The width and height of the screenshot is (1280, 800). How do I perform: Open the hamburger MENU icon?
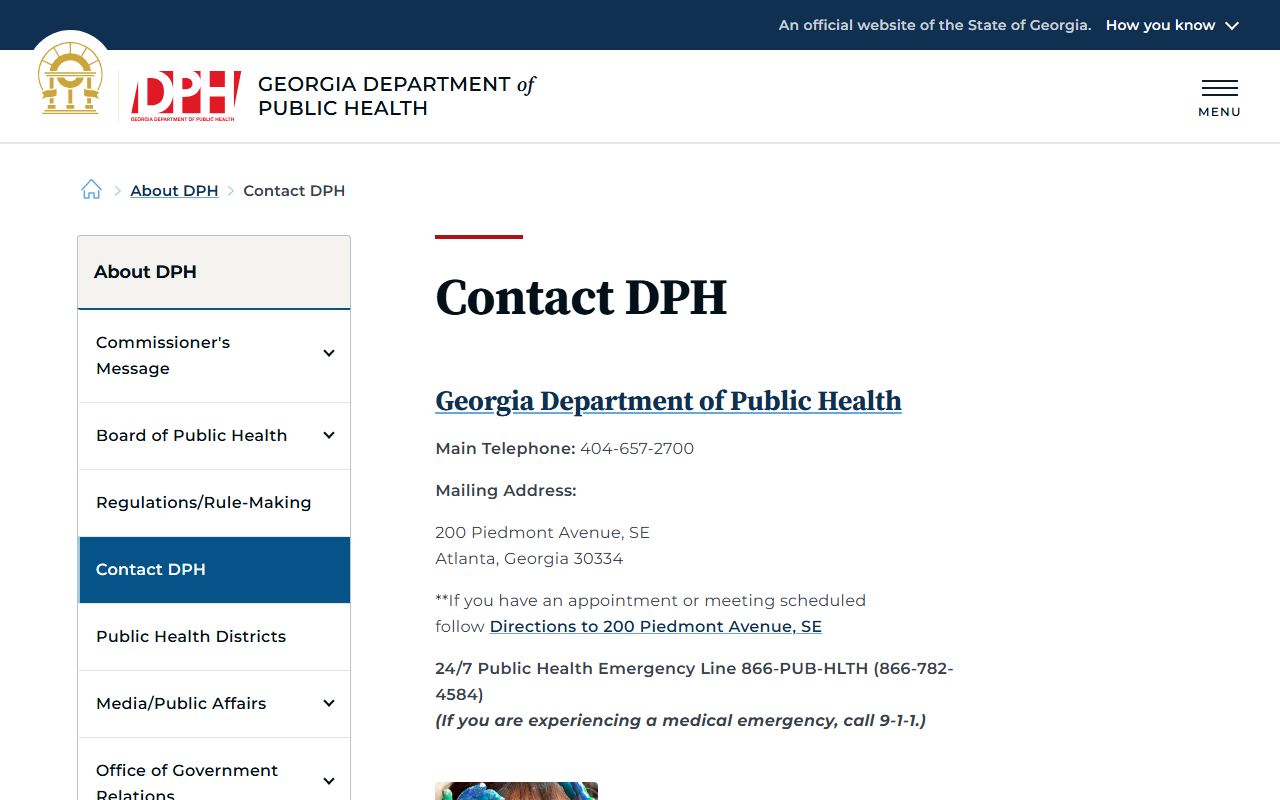(x=1219, y=98)
